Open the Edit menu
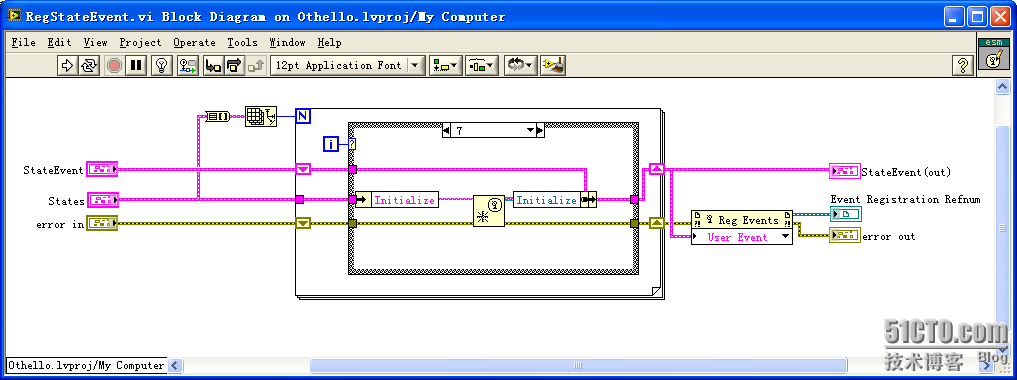 [x=59, y=42]
